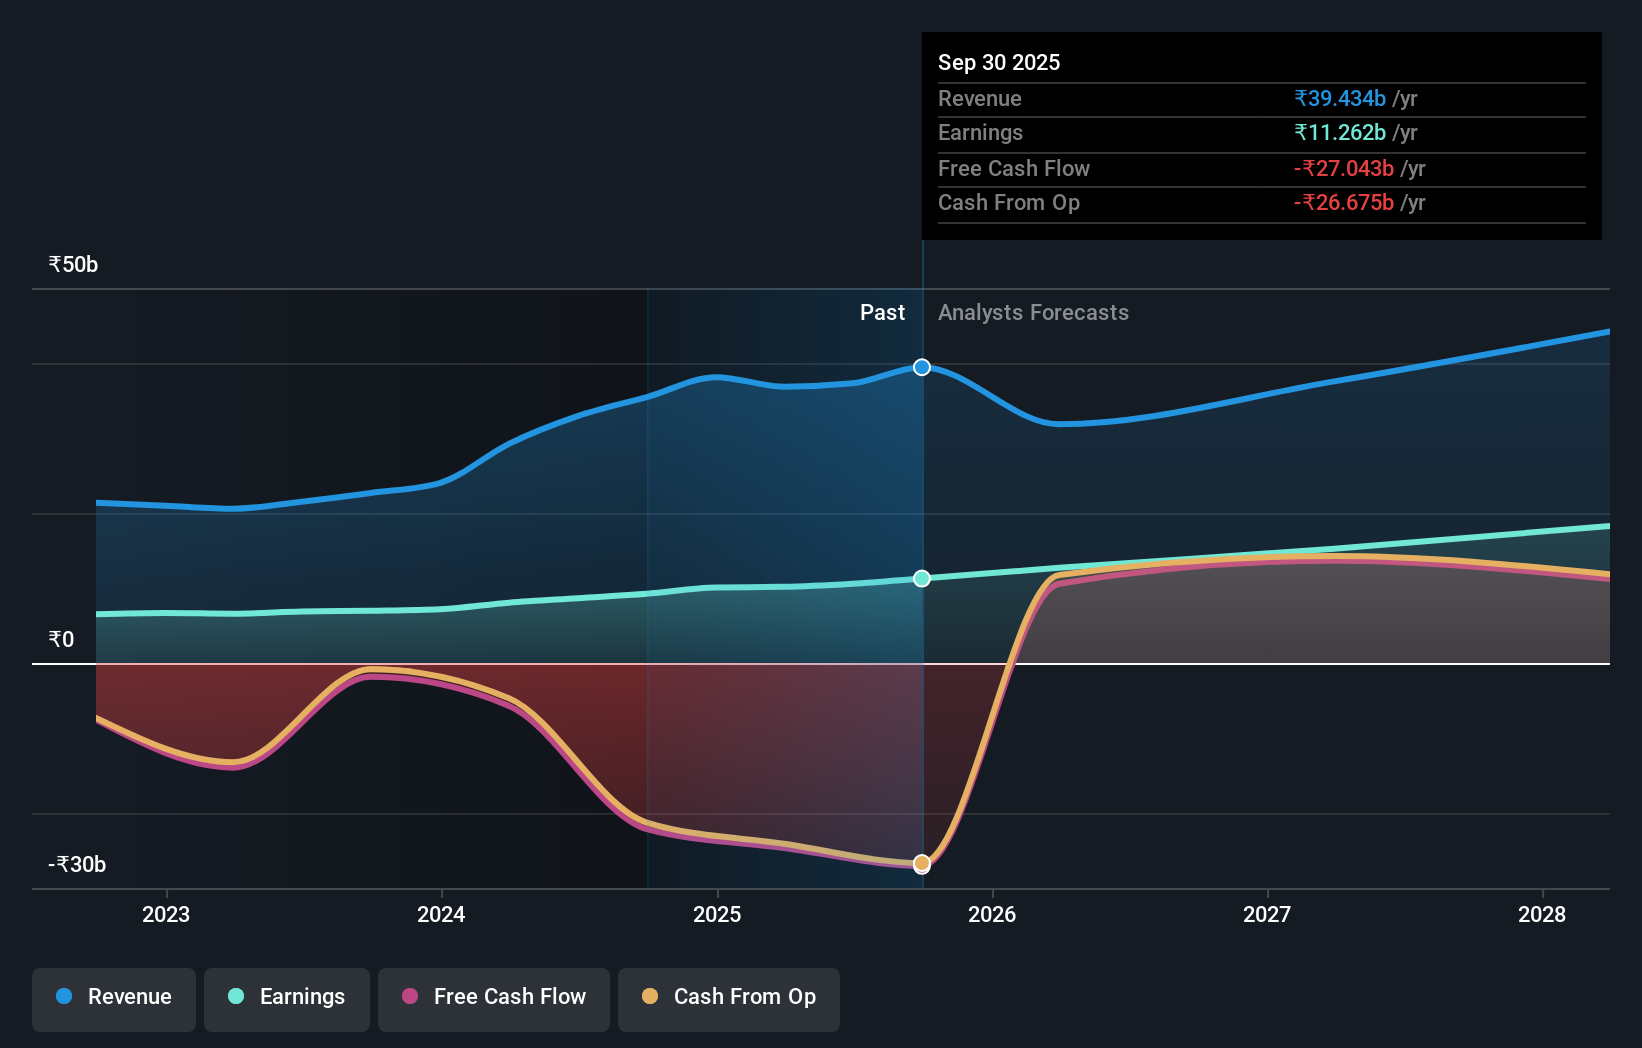Click the pink Free Cash Flow legend dot

[410, 997]
